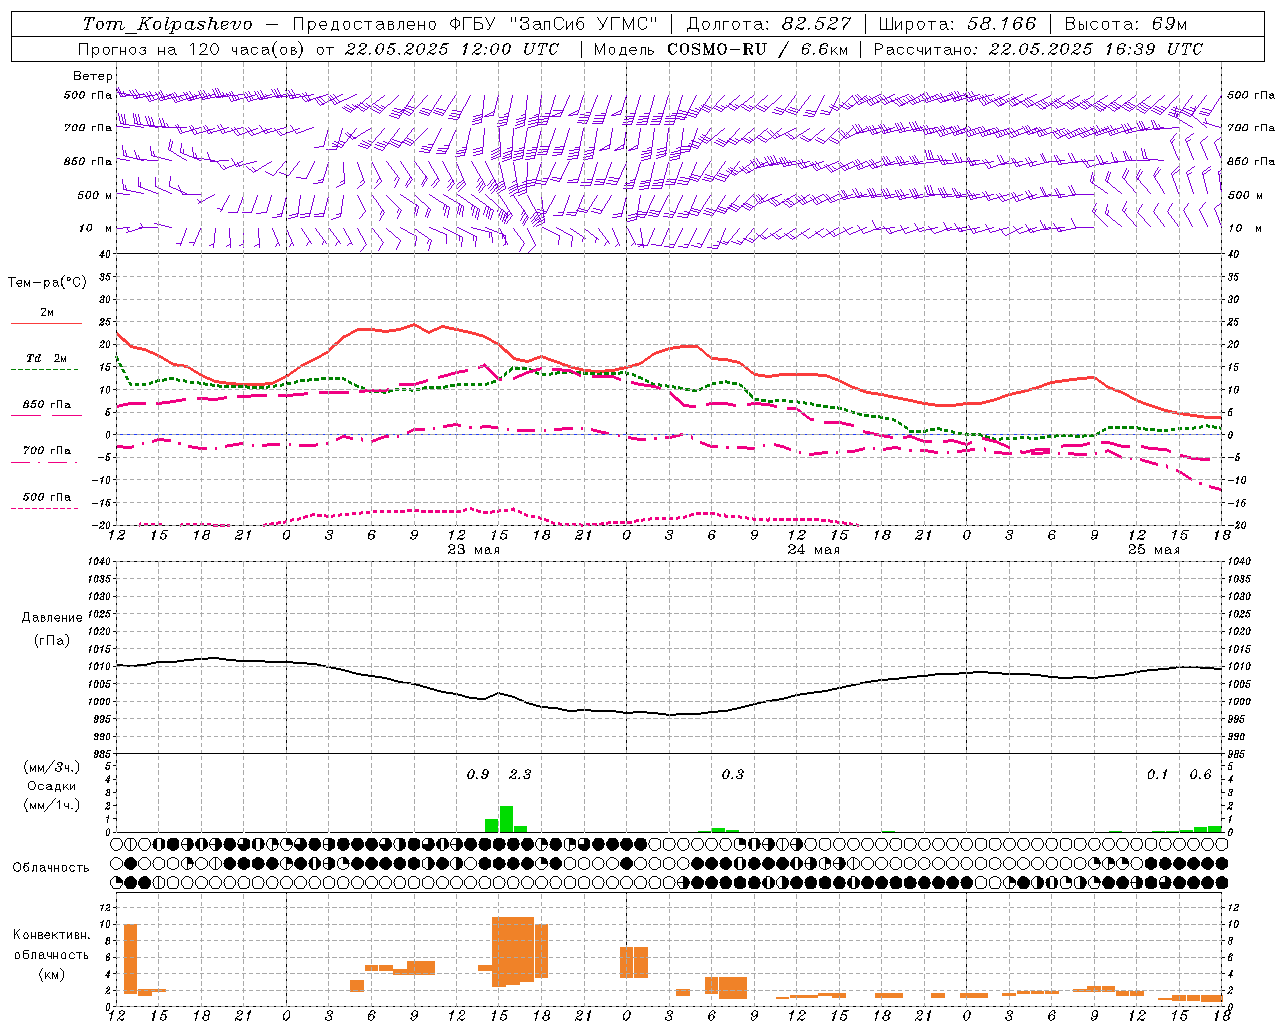This screenshot has width=1280, height=1024.
Task: Select the 0.3 precipitation amount value
Action: click(733, 774)
